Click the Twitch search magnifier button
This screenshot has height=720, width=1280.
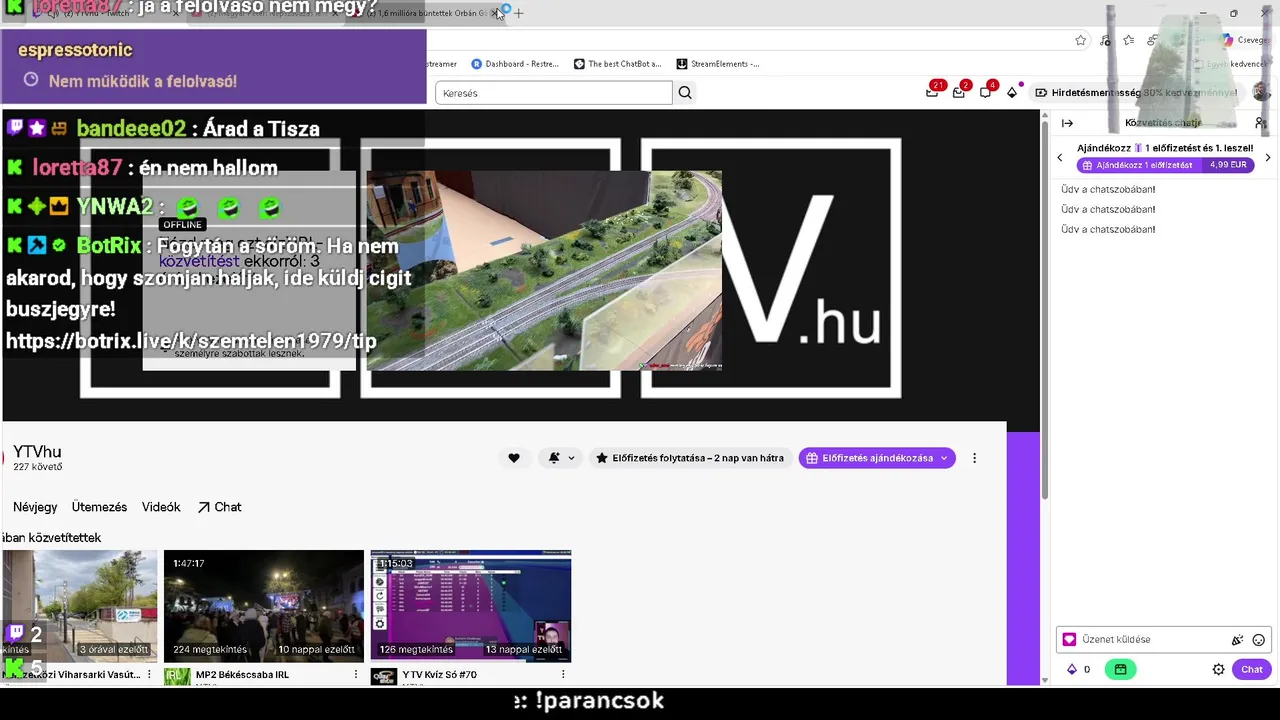(x=685, y=93)
